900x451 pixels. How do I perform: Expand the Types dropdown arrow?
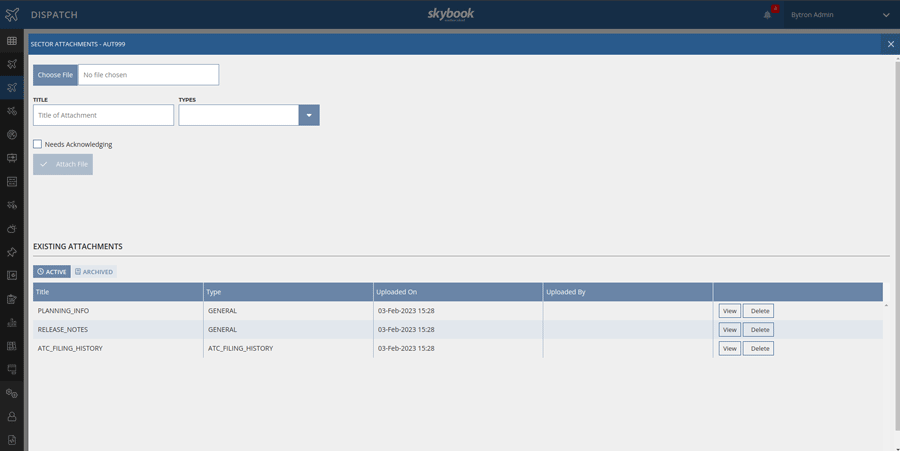tap(309, 115)
